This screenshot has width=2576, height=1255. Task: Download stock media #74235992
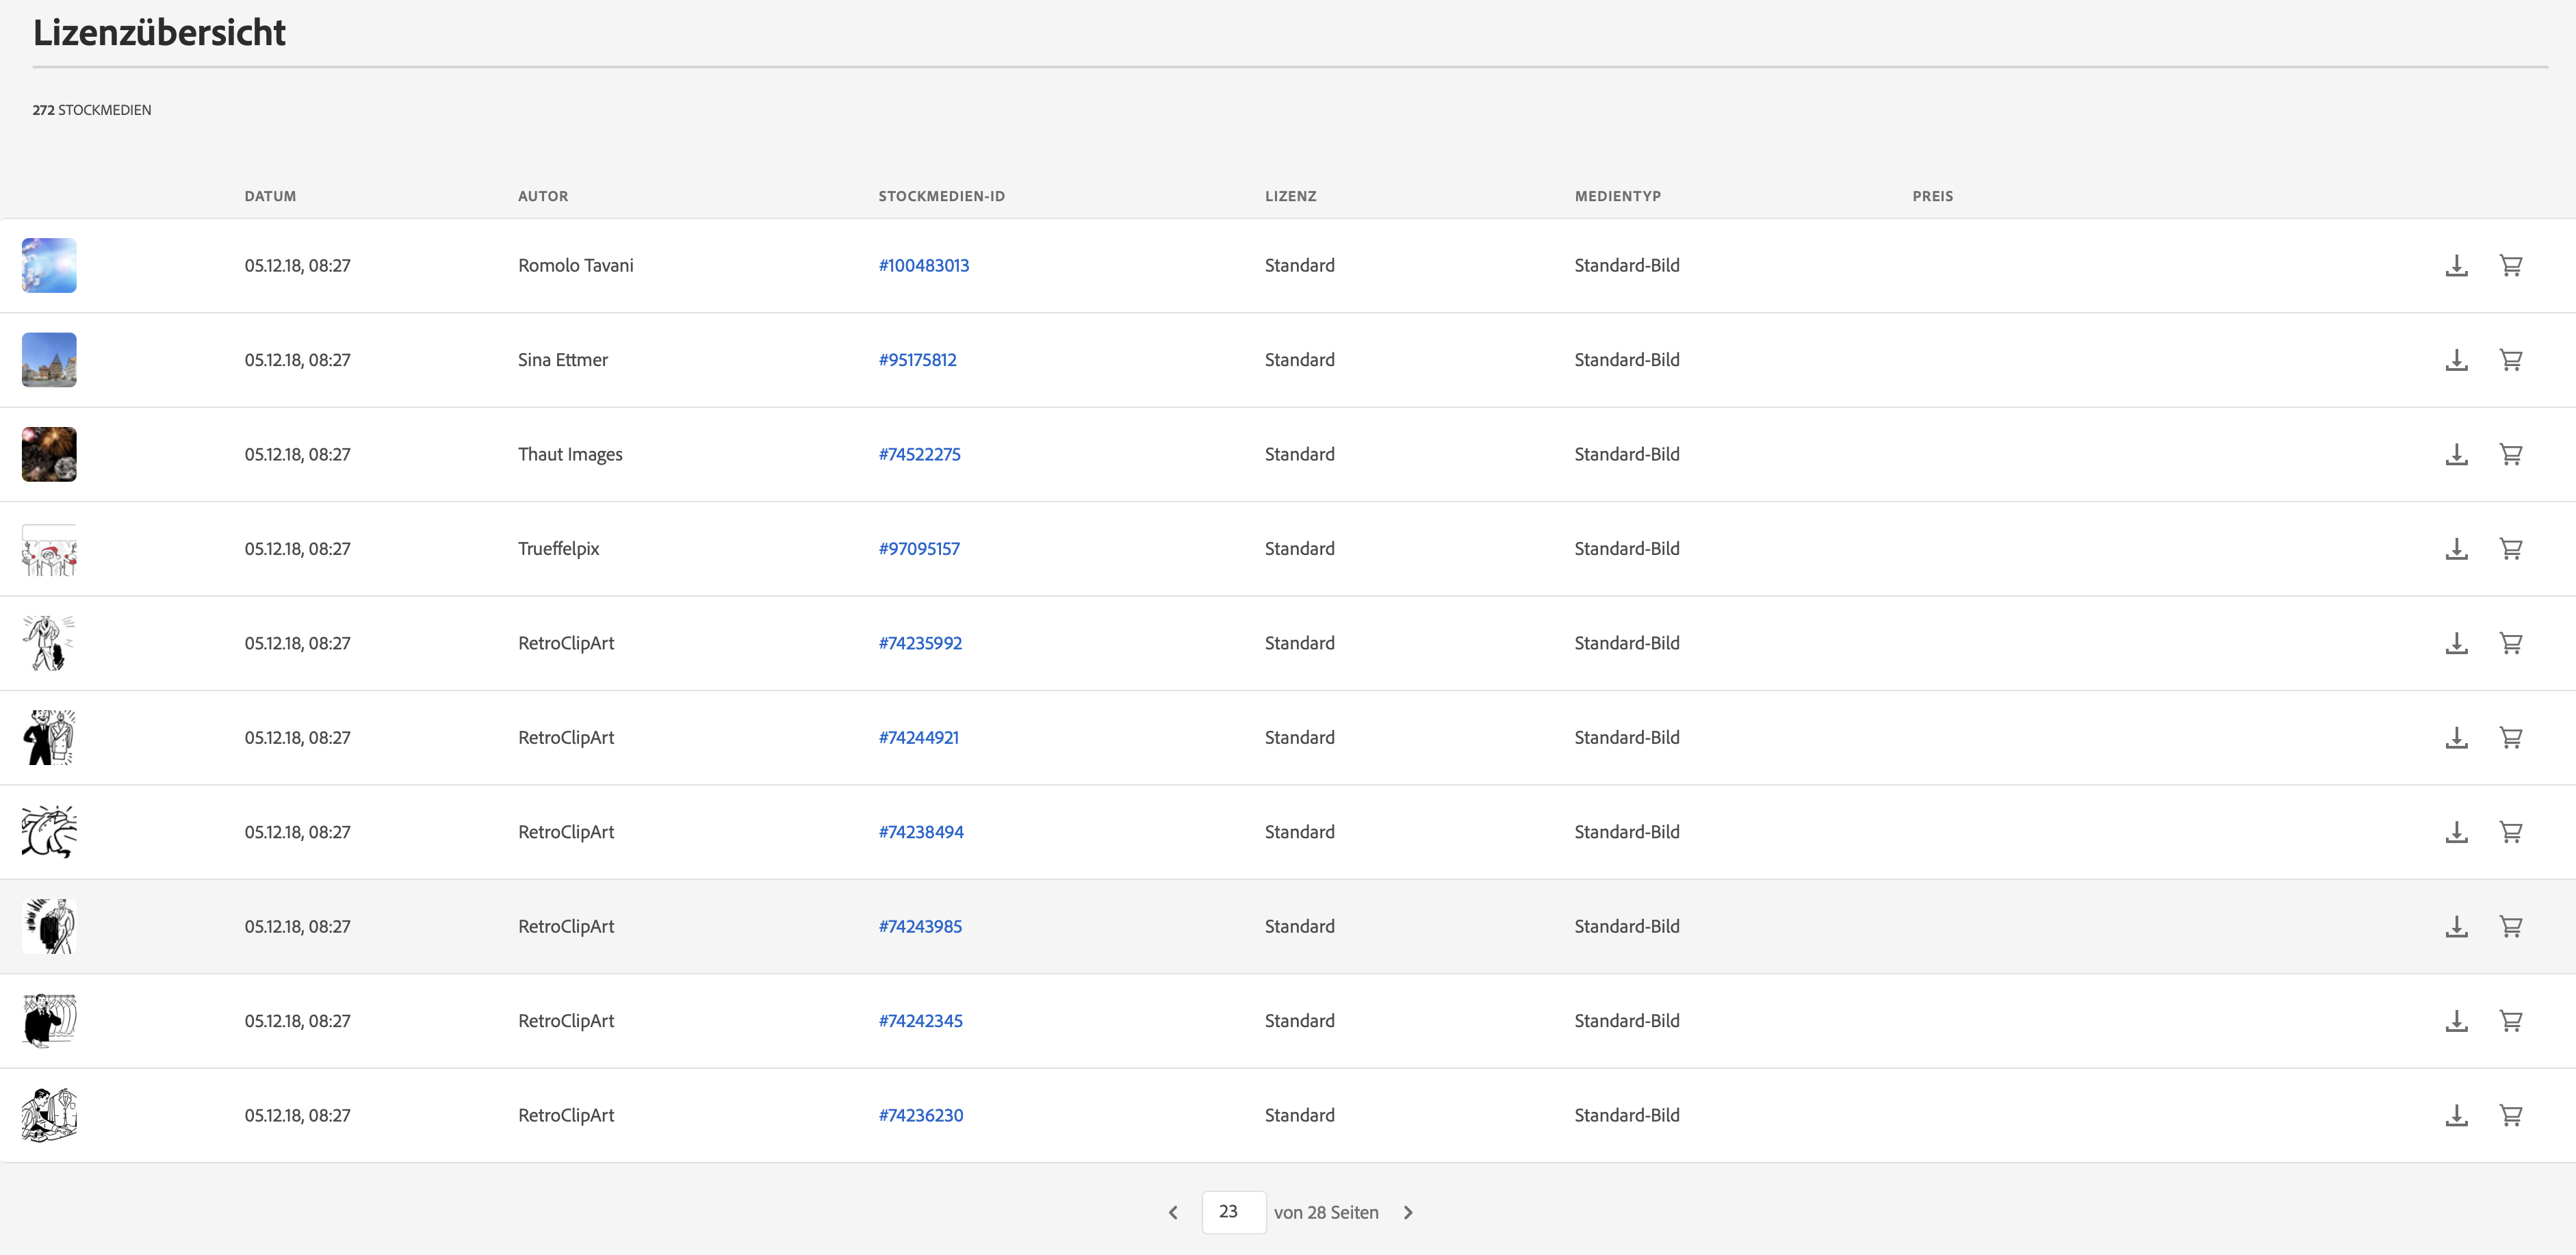(x=2456, y=643)
